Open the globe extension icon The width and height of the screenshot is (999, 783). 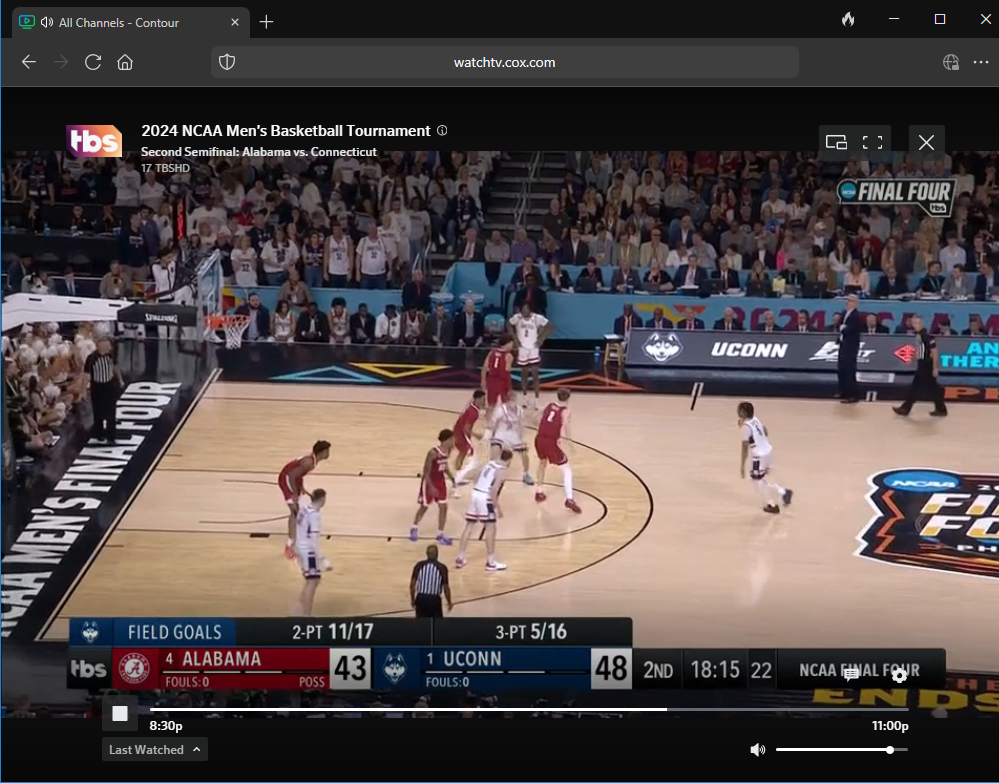coord(951,62)
